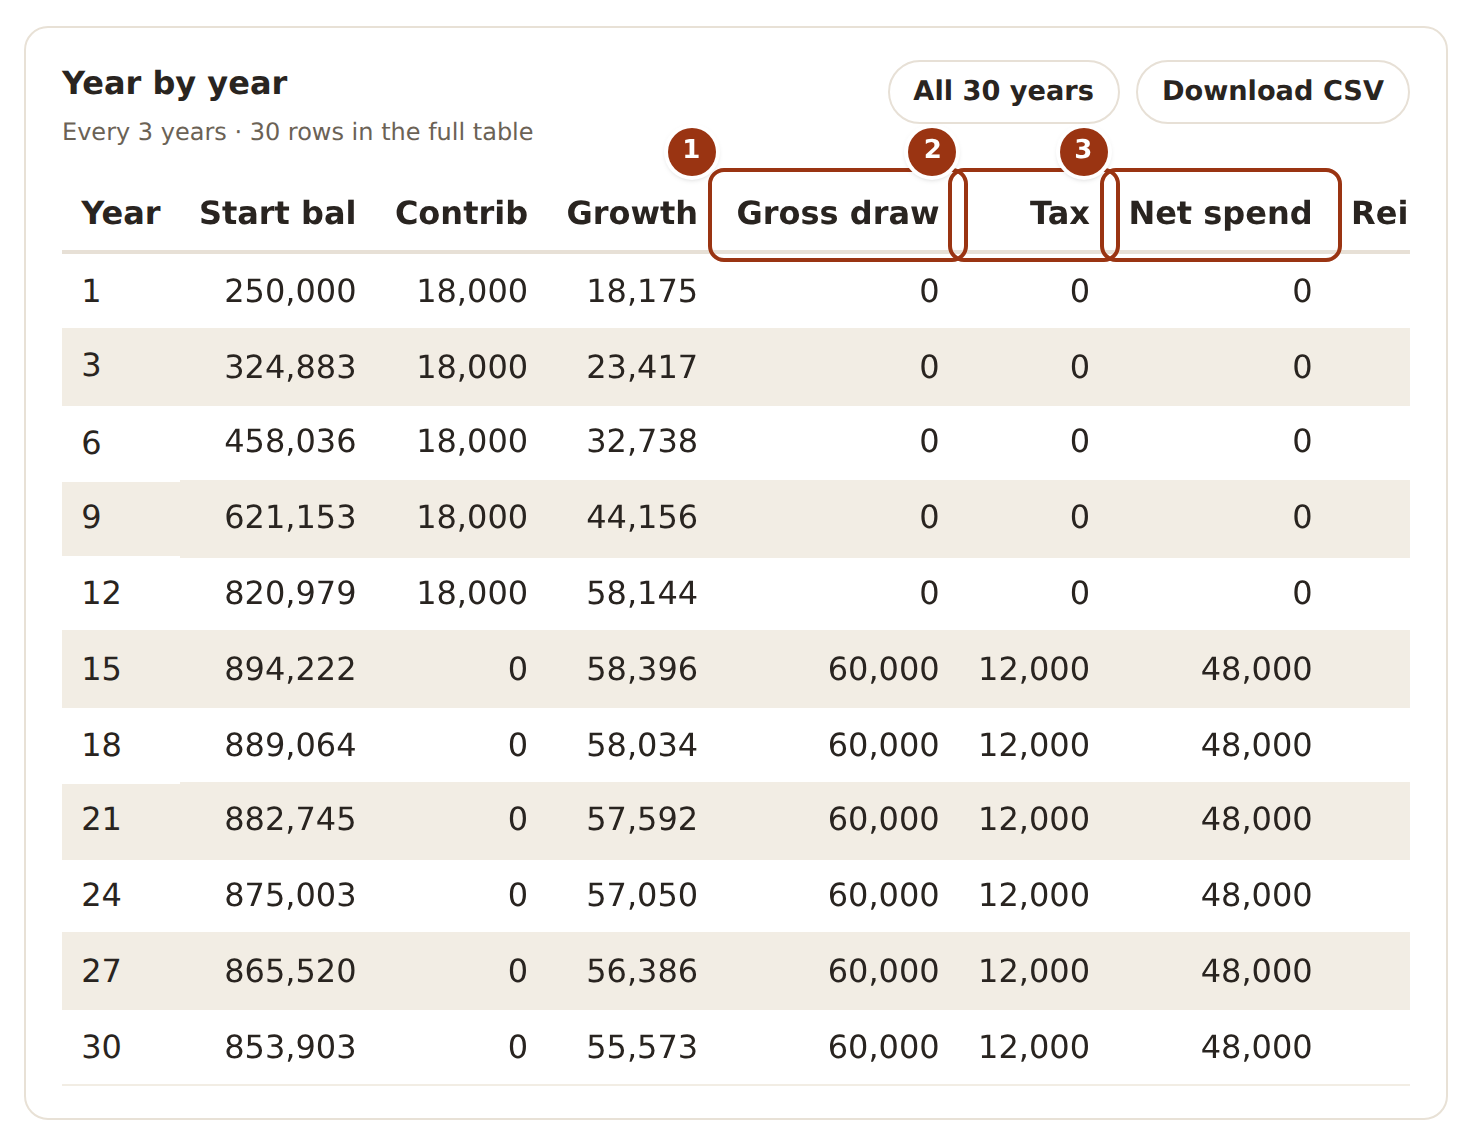Select start balance 853,903
This screenshot has width=1472, height=1146.
[290, 1047]
